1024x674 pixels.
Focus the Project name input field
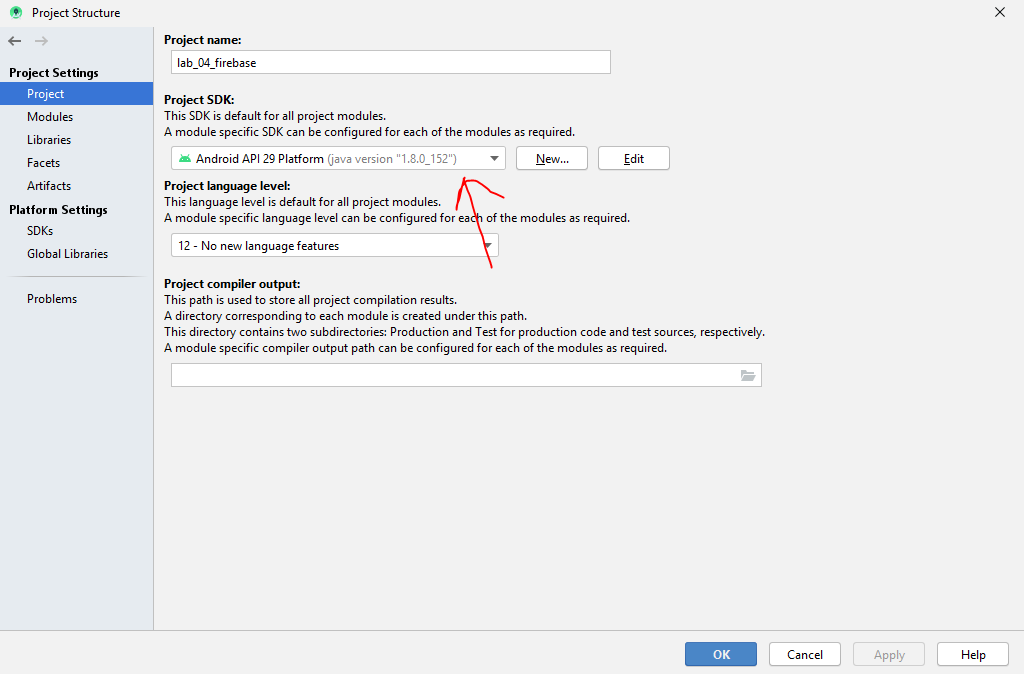[x=391, y=63]
